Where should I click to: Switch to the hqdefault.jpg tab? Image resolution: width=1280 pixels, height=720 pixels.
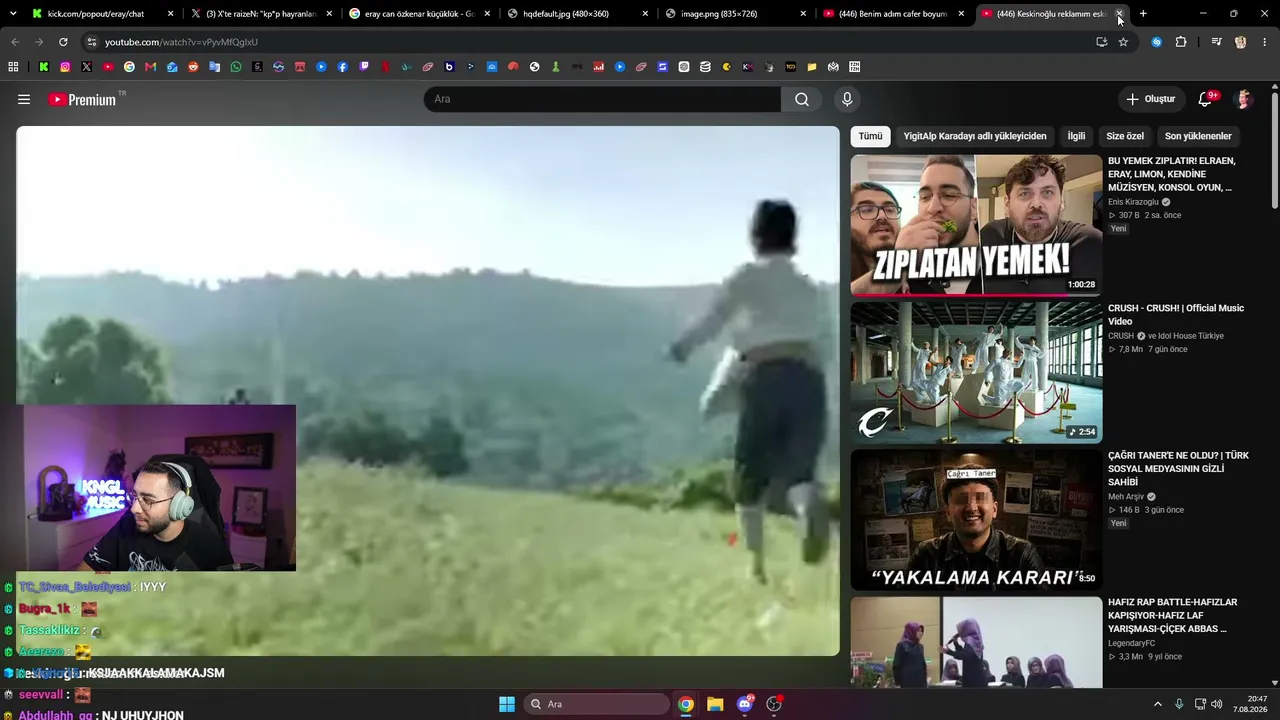576,14
